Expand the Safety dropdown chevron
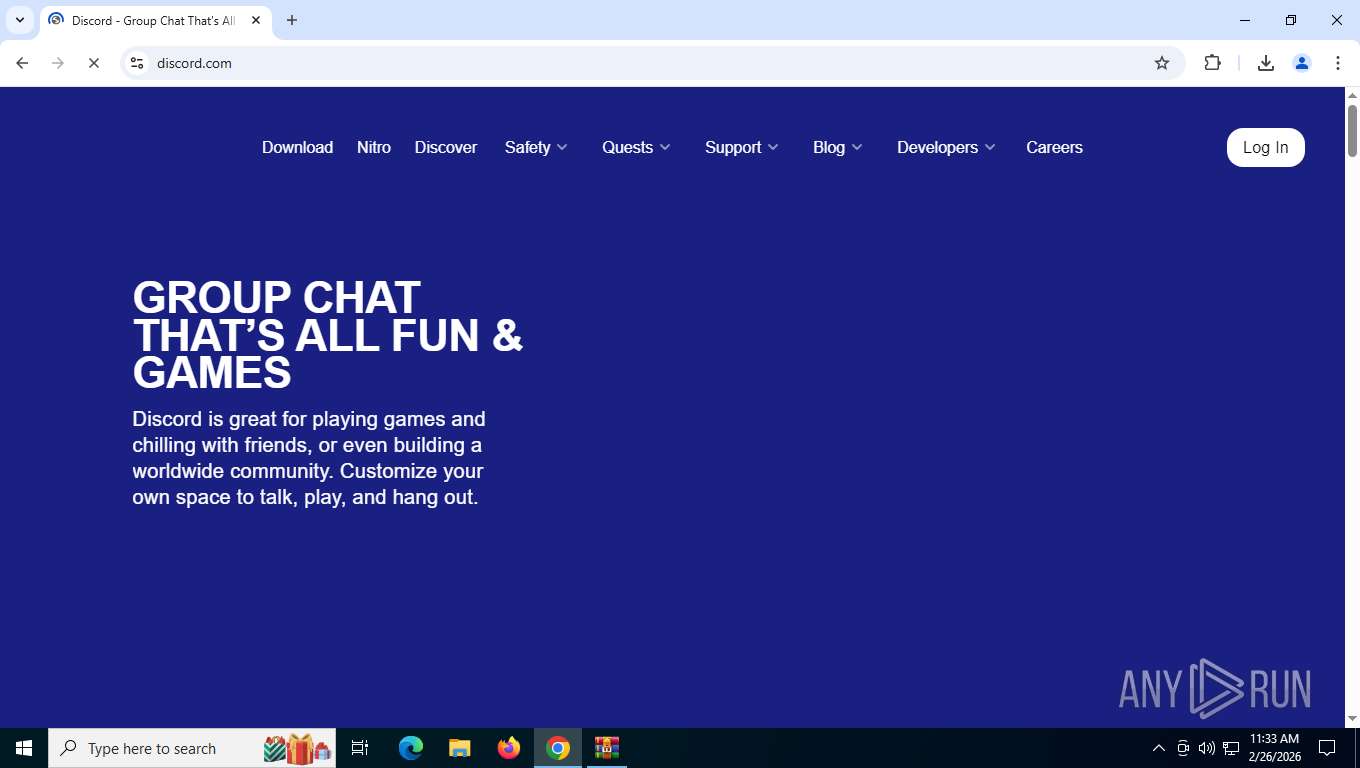 562,147
